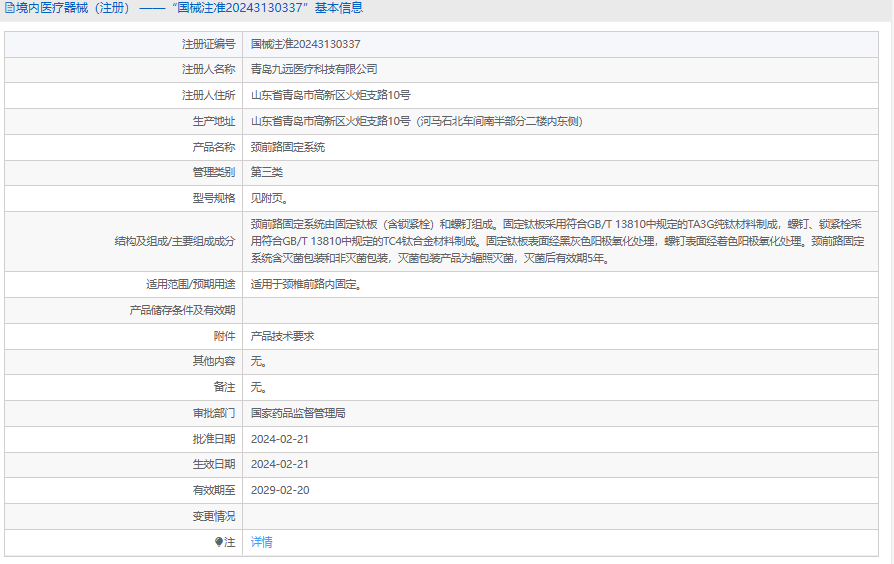Click the 管理类别 label
The image size is (894, 564).
(214, 172)
